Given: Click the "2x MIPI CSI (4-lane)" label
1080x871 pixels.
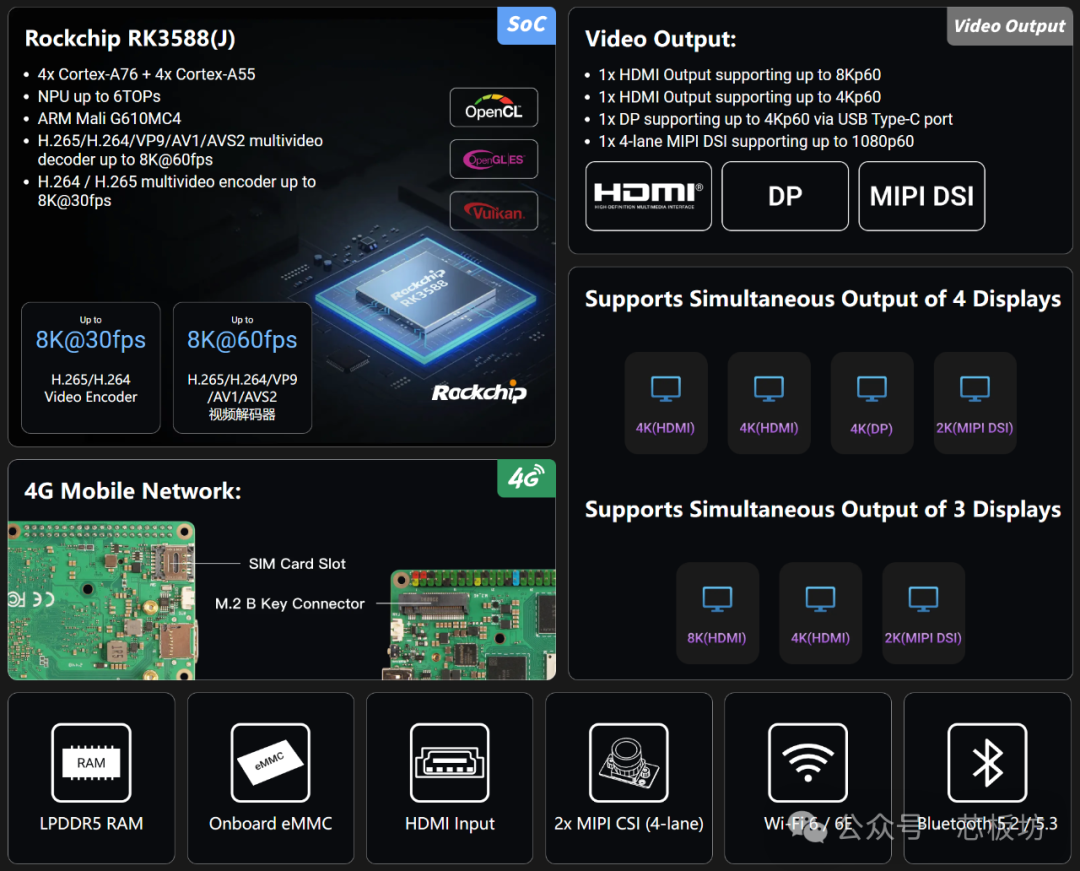Looking at the screenshot, I should coord(629,823).
